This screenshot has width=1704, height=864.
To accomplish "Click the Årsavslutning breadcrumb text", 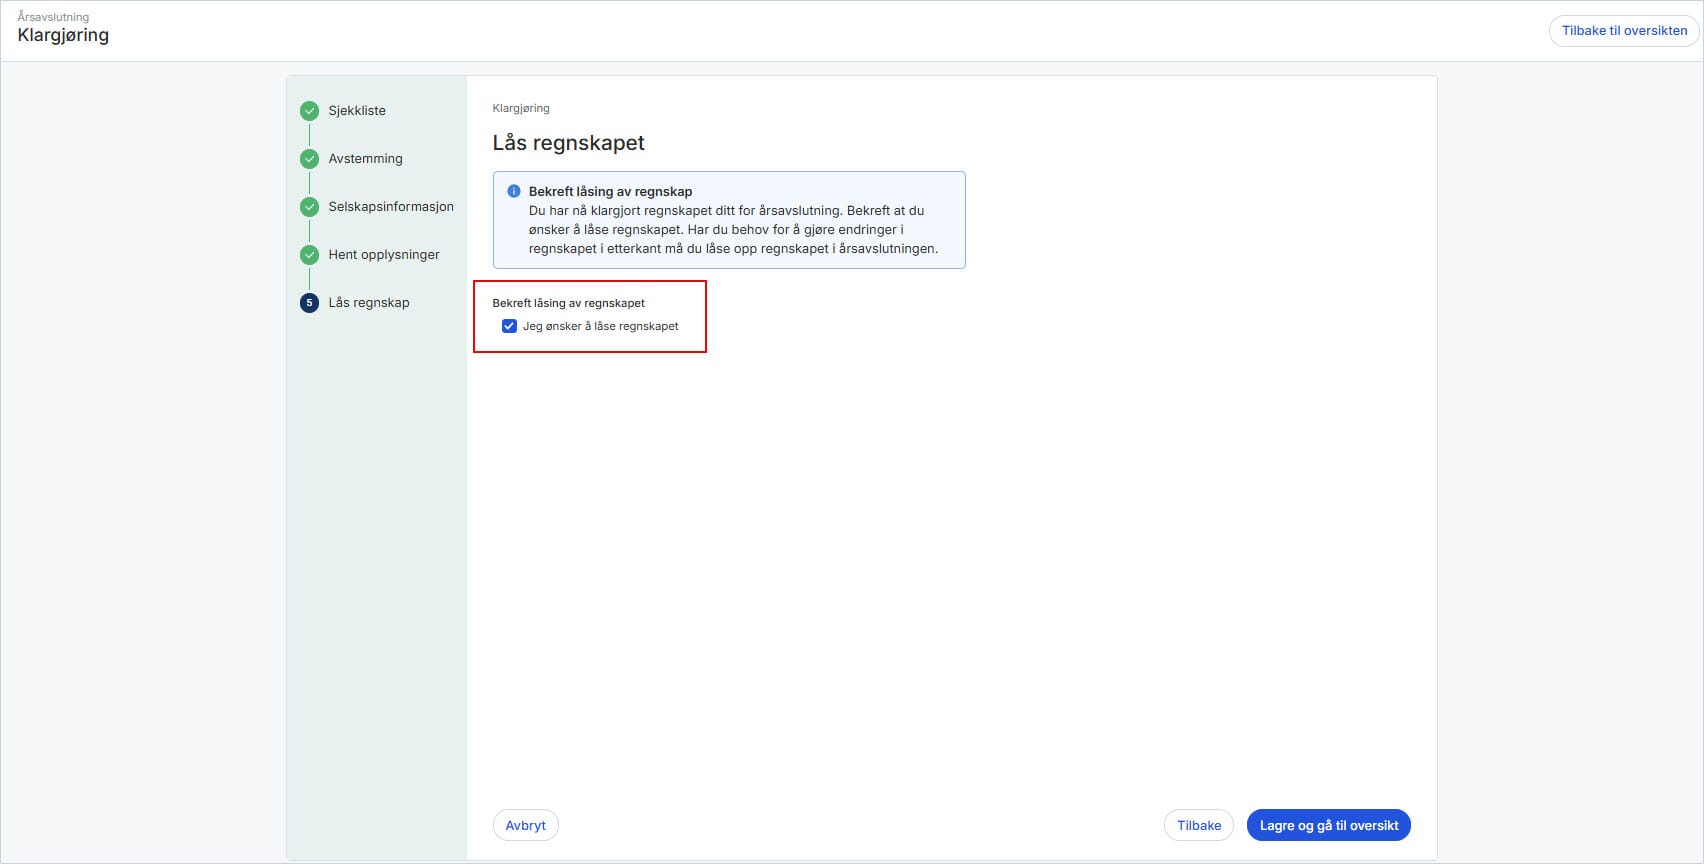I will point(53,17).
